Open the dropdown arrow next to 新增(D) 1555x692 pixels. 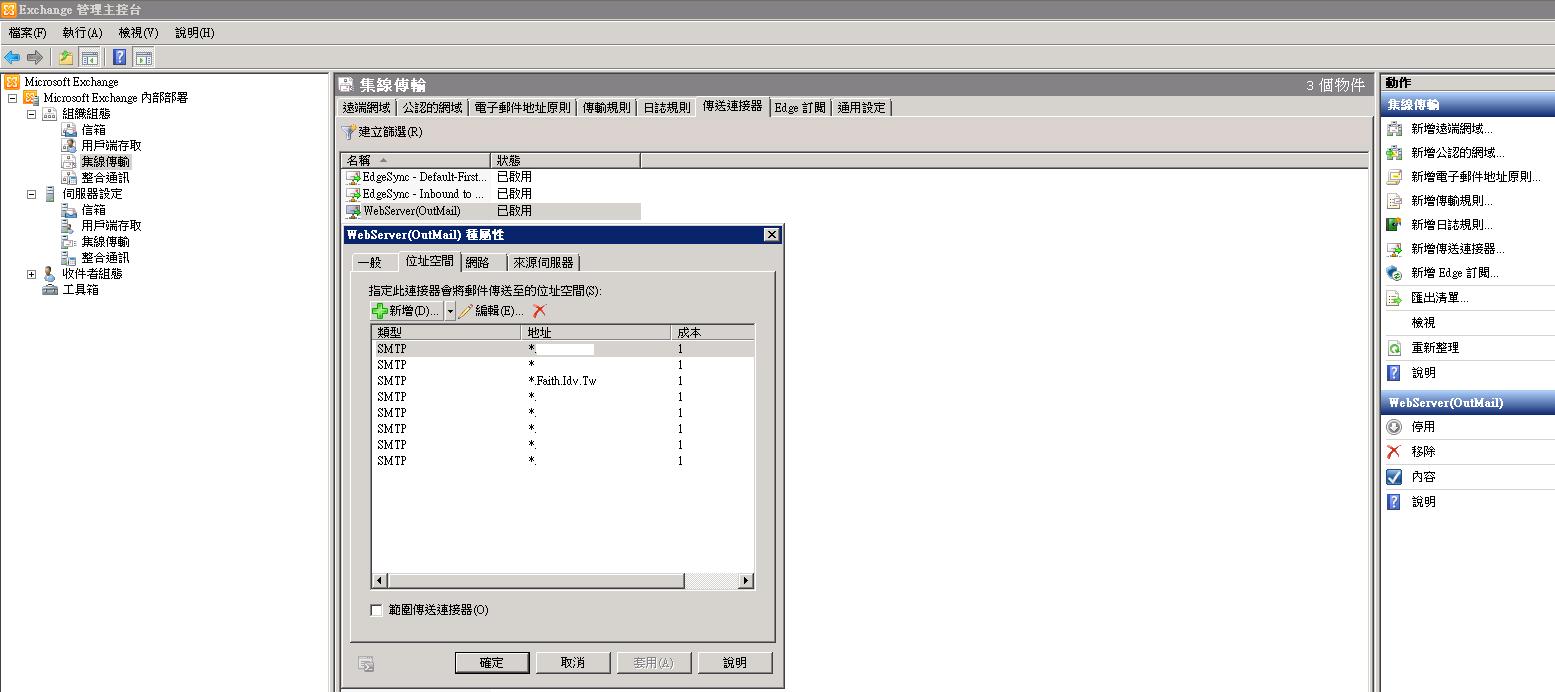coord(450,311)
